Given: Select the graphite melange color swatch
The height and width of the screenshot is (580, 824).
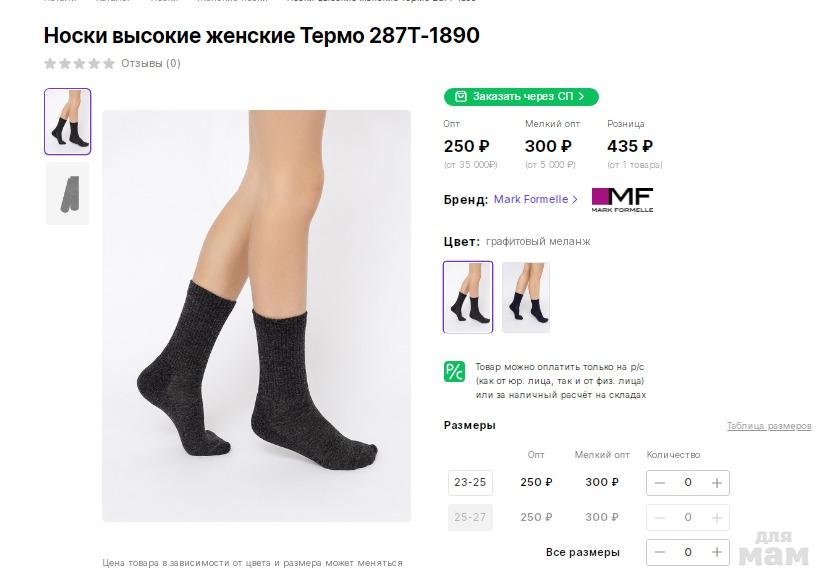Looking at the screenshot, I should pos(468,297).
